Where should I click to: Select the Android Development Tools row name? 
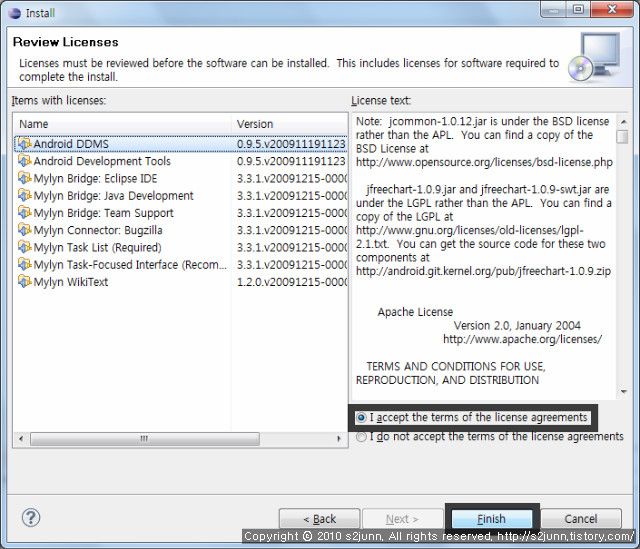pos(102,161)
